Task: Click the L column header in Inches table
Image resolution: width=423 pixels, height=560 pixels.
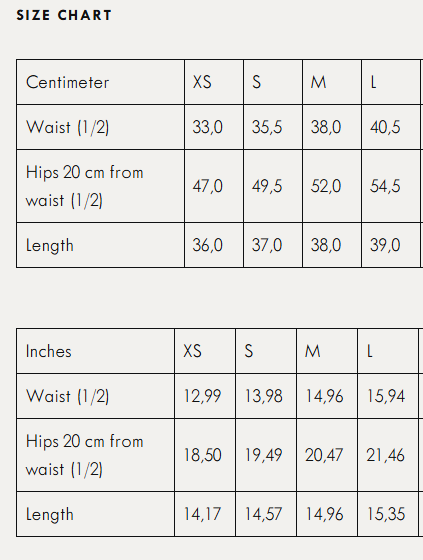Action: click(388, 351)
